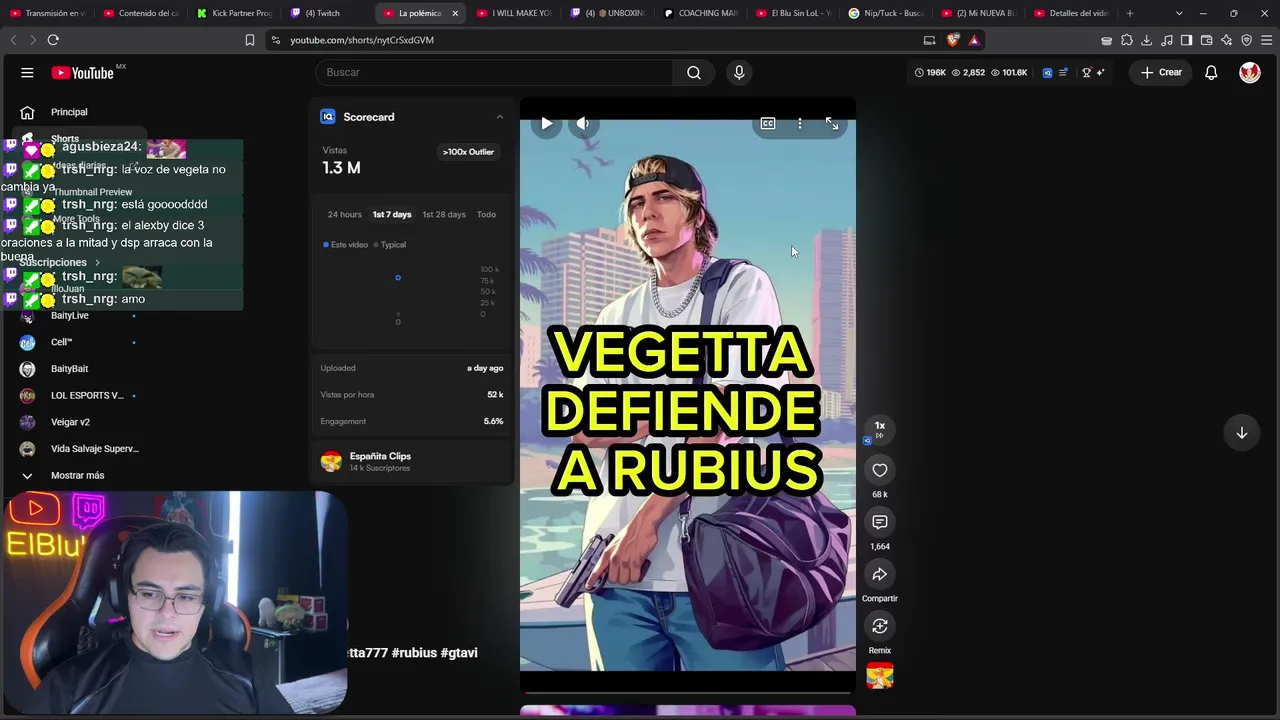Click the Crear button

[1161, 72]
